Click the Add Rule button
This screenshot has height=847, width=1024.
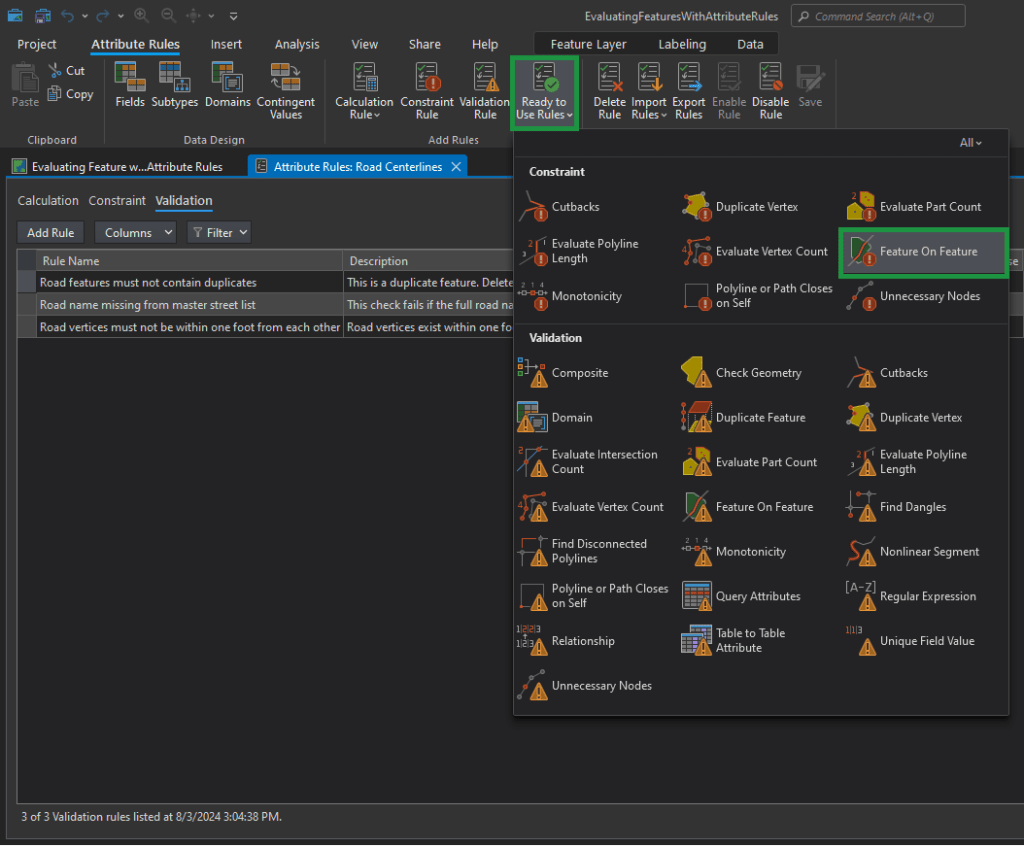[51, 233]
